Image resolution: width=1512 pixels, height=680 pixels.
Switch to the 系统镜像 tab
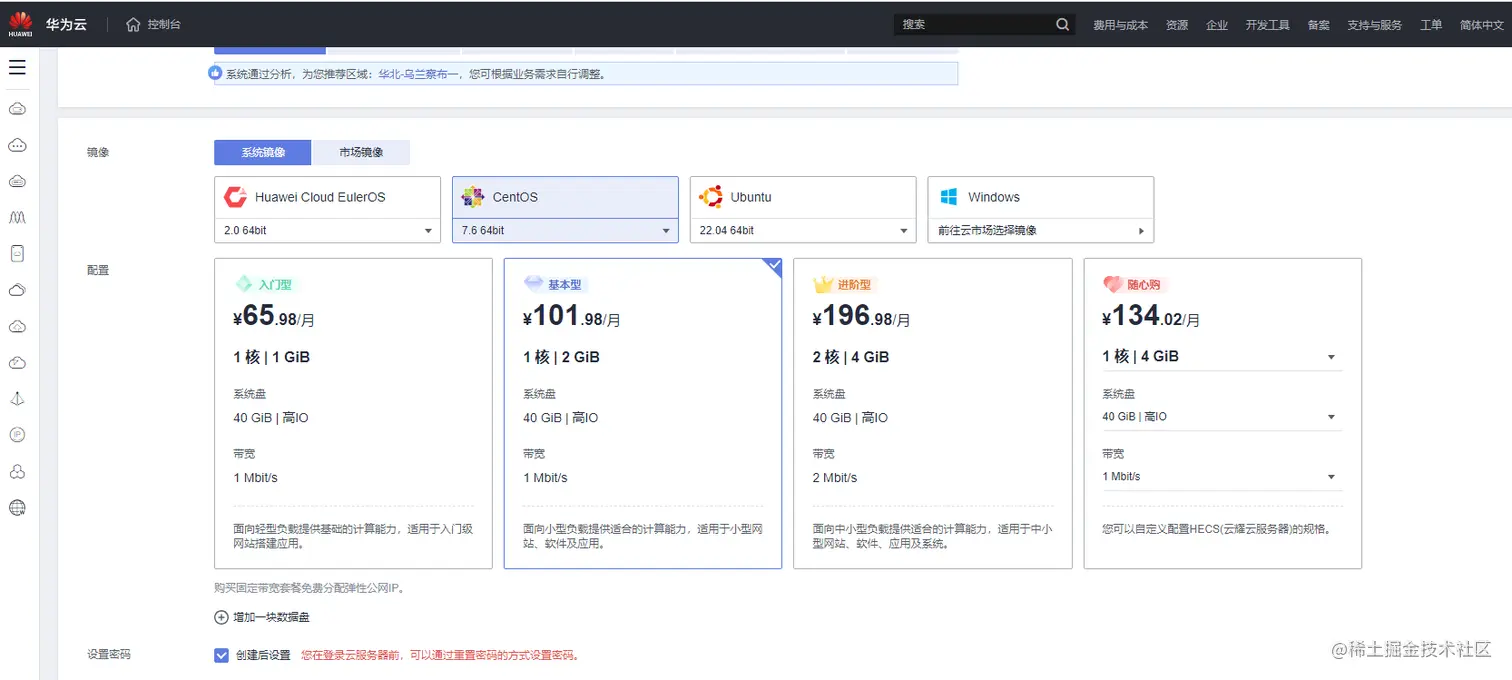[263, 152]
